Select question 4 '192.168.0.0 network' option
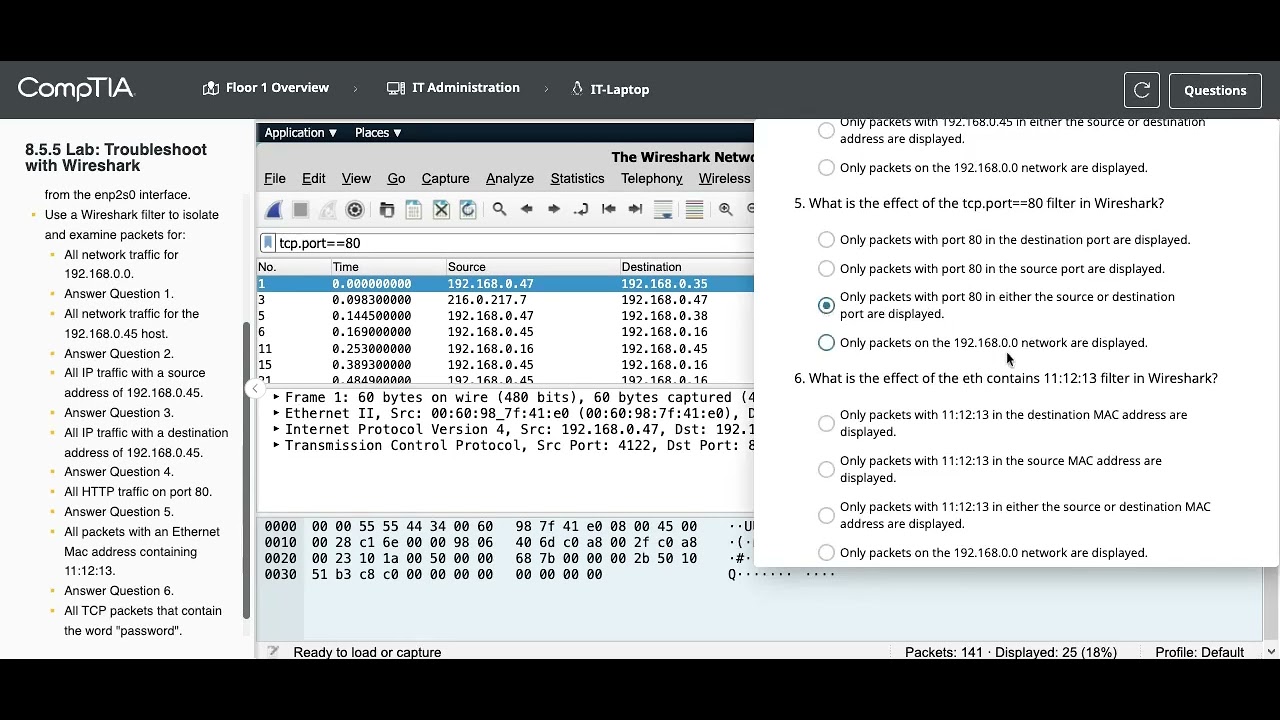Screen dimensions: 1280x720 click(826, 168)
